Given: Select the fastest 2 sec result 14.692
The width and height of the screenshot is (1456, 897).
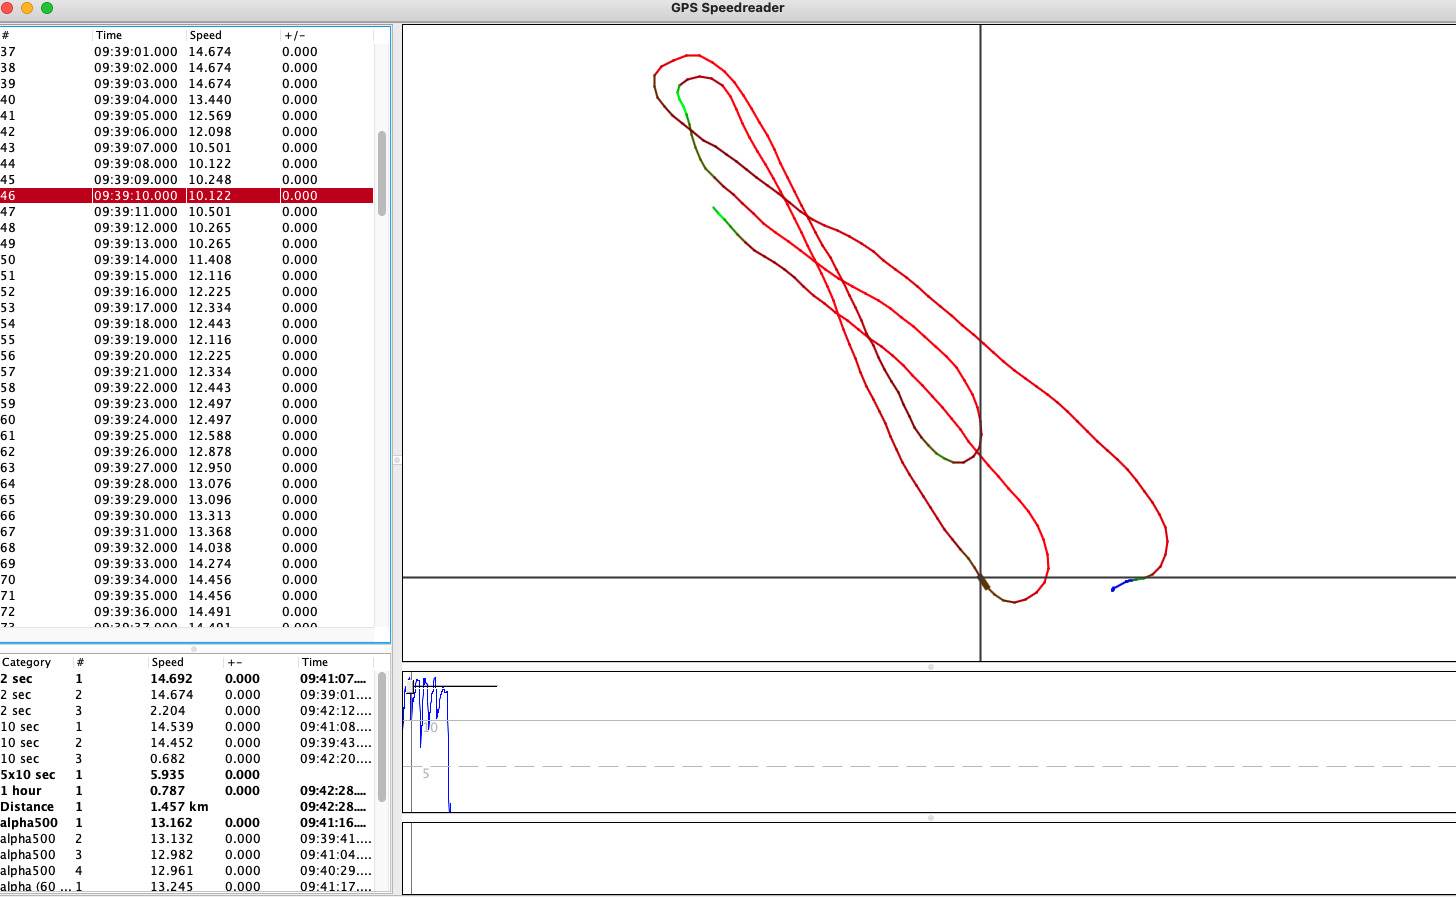Looking at the screenshot, I should (171, 679).
